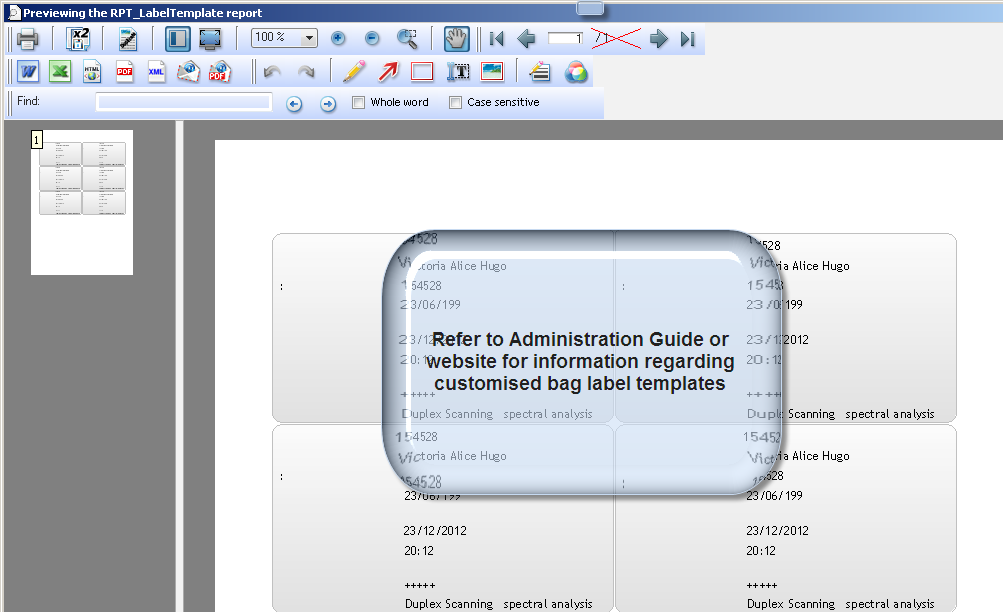Export report to Word

pos(28,72)
